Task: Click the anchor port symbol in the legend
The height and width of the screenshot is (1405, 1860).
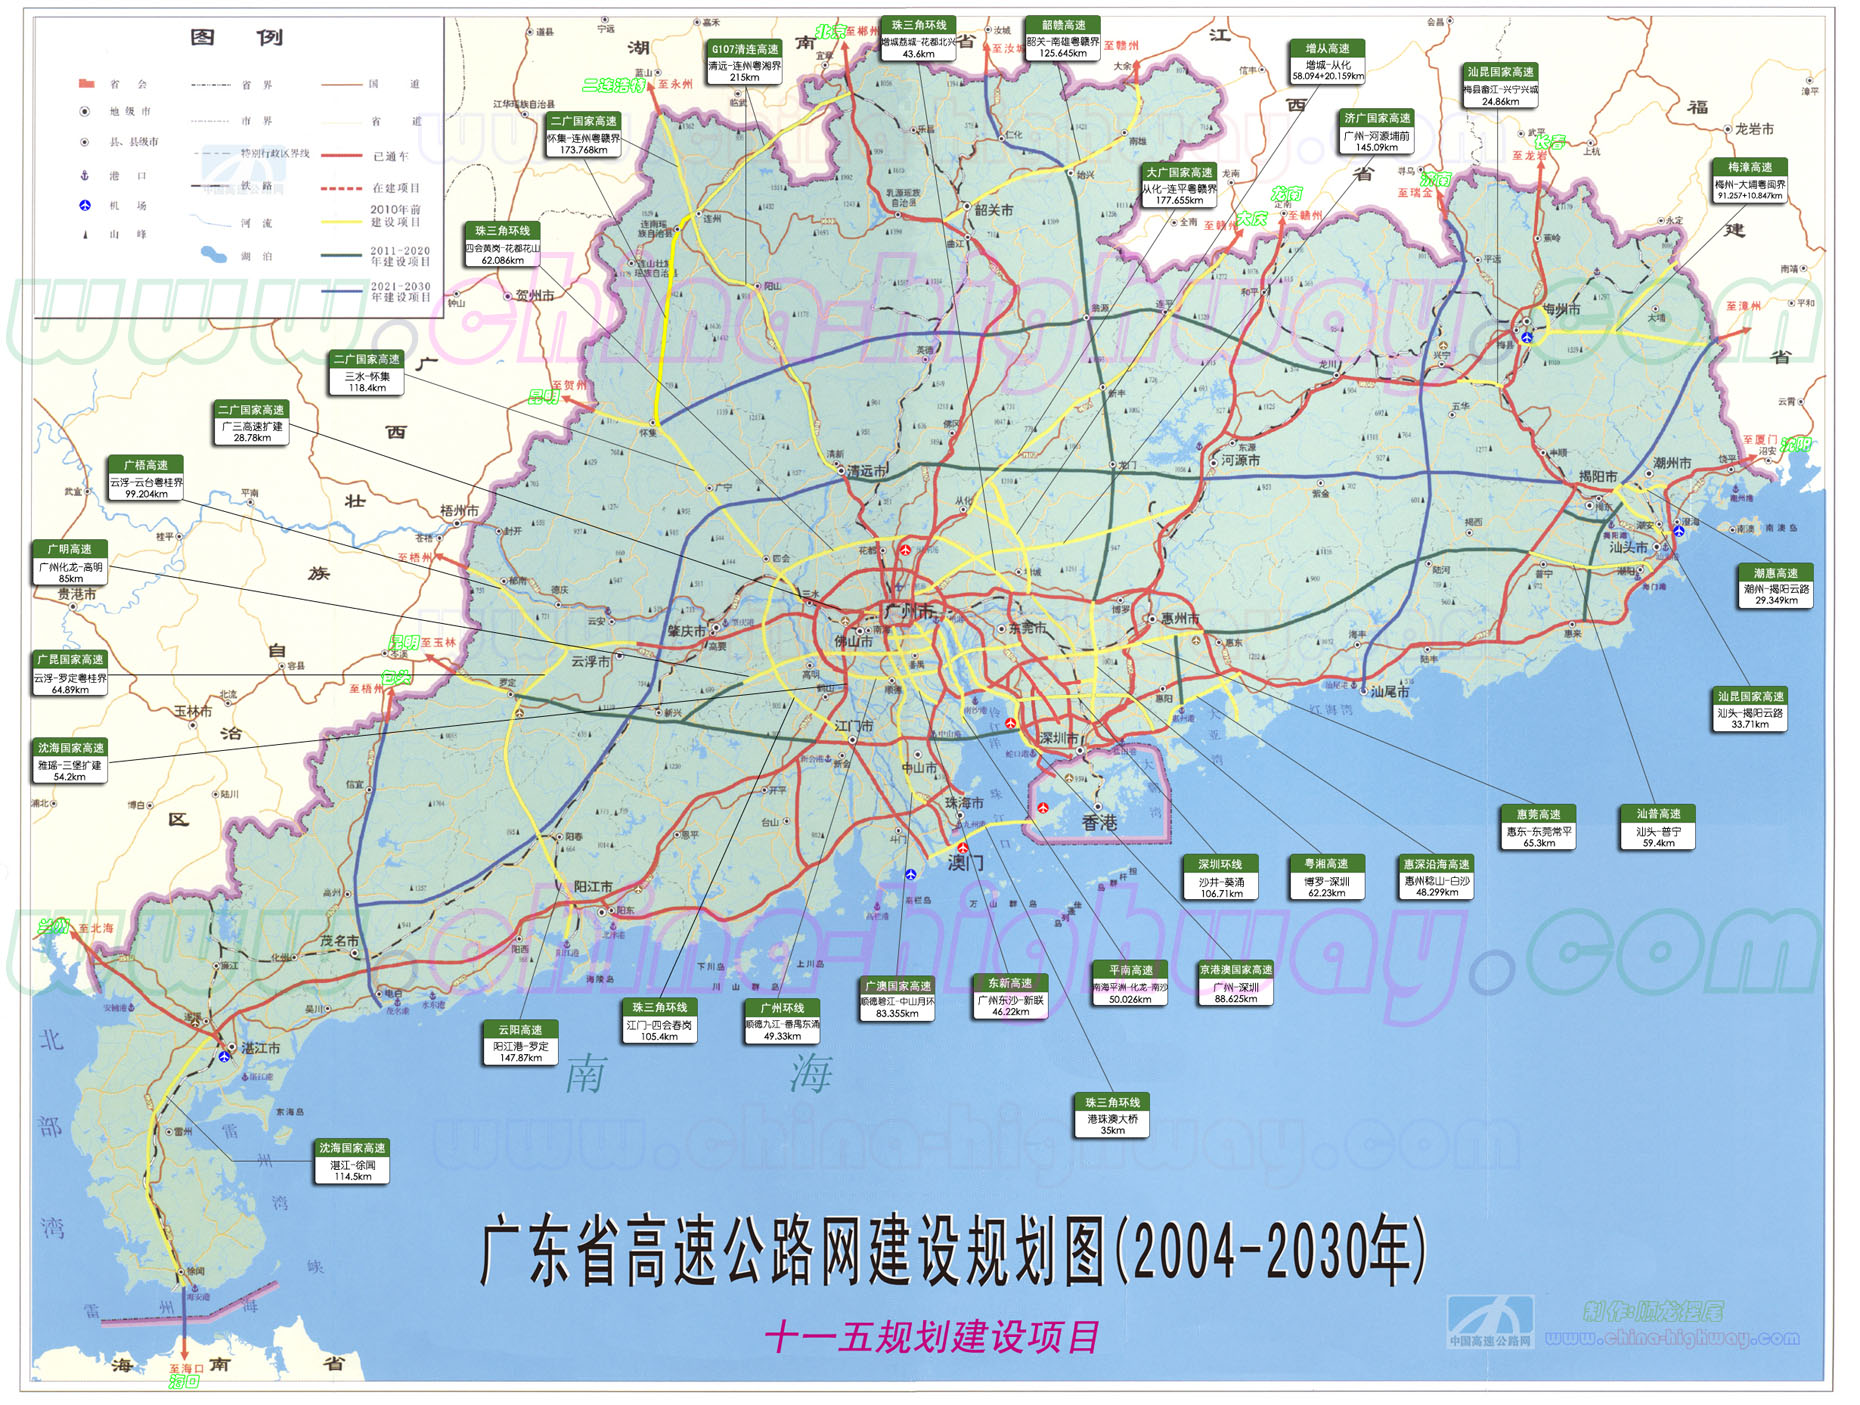Action: click(85, 176)
